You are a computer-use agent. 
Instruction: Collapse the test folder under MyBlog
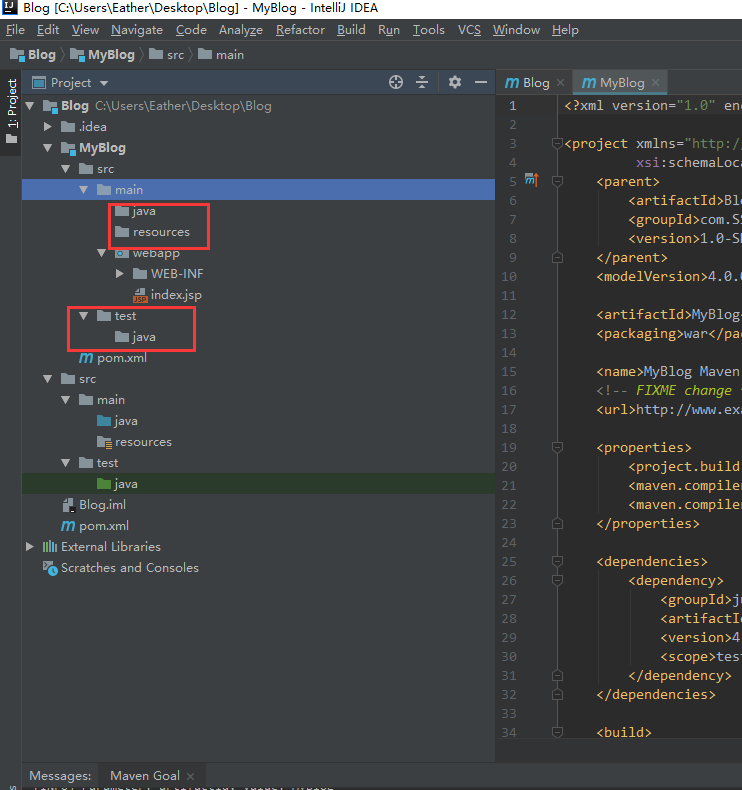point(84,316)
